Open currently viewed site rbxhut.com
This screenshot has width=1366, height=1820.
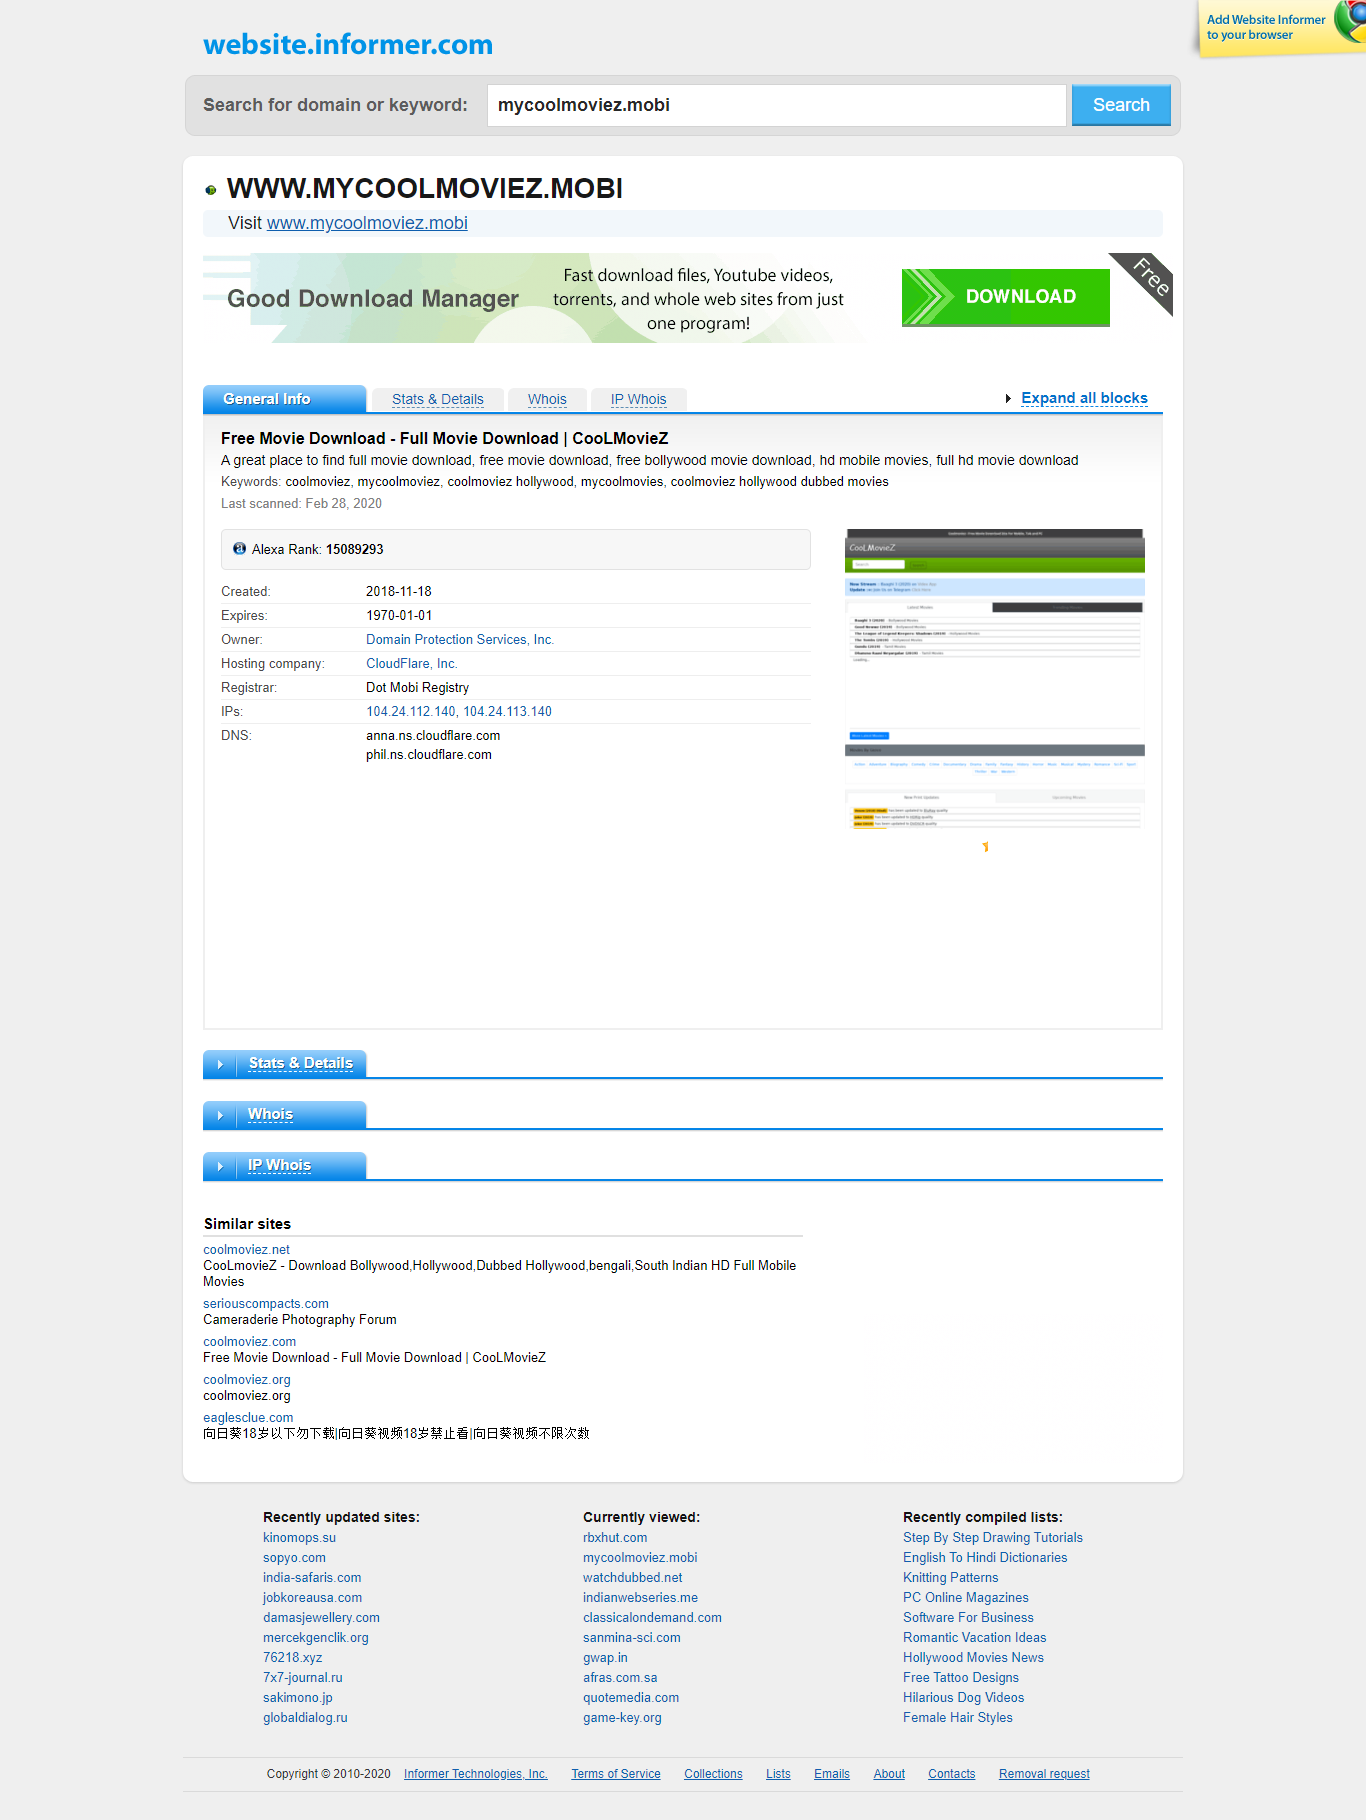615,1538
